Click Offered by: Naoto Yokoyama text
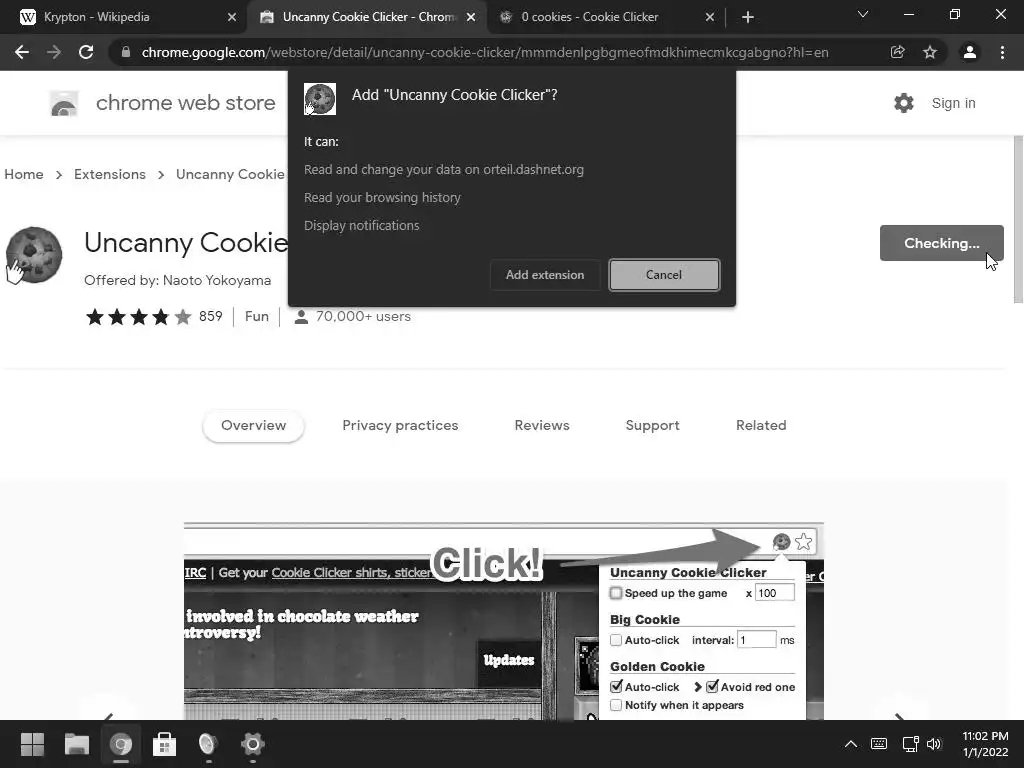The image size is (1024, 768). coord(178,280)
